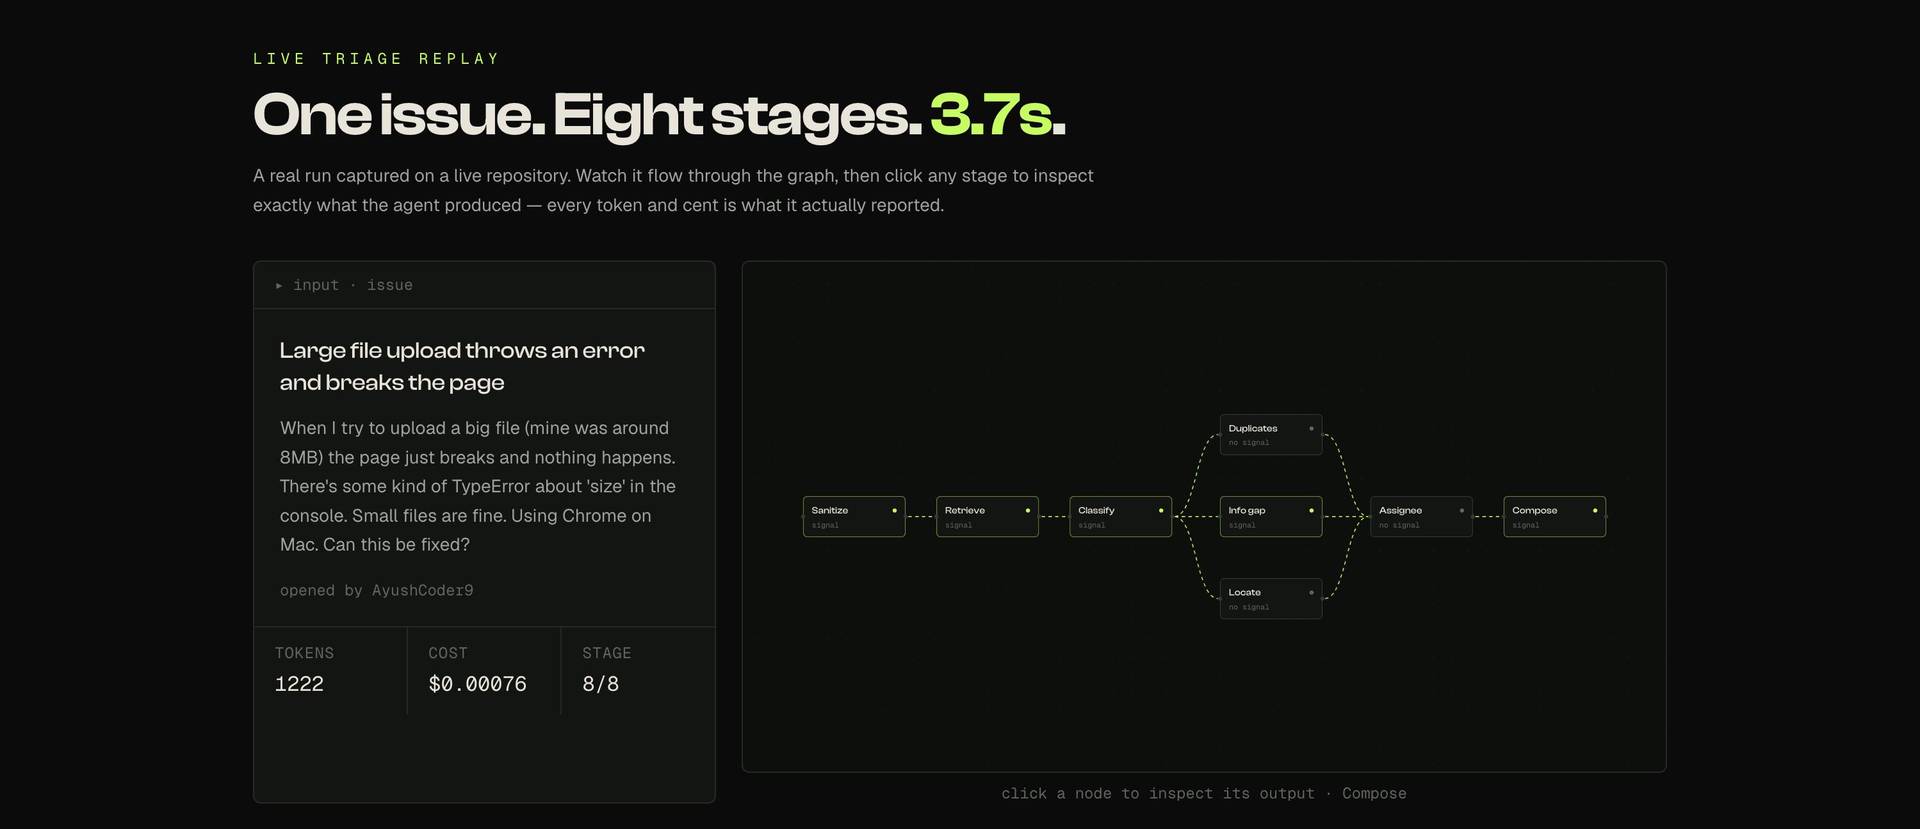
Task: Inspect the Assignee node output
Action: tap(1421, 516)
